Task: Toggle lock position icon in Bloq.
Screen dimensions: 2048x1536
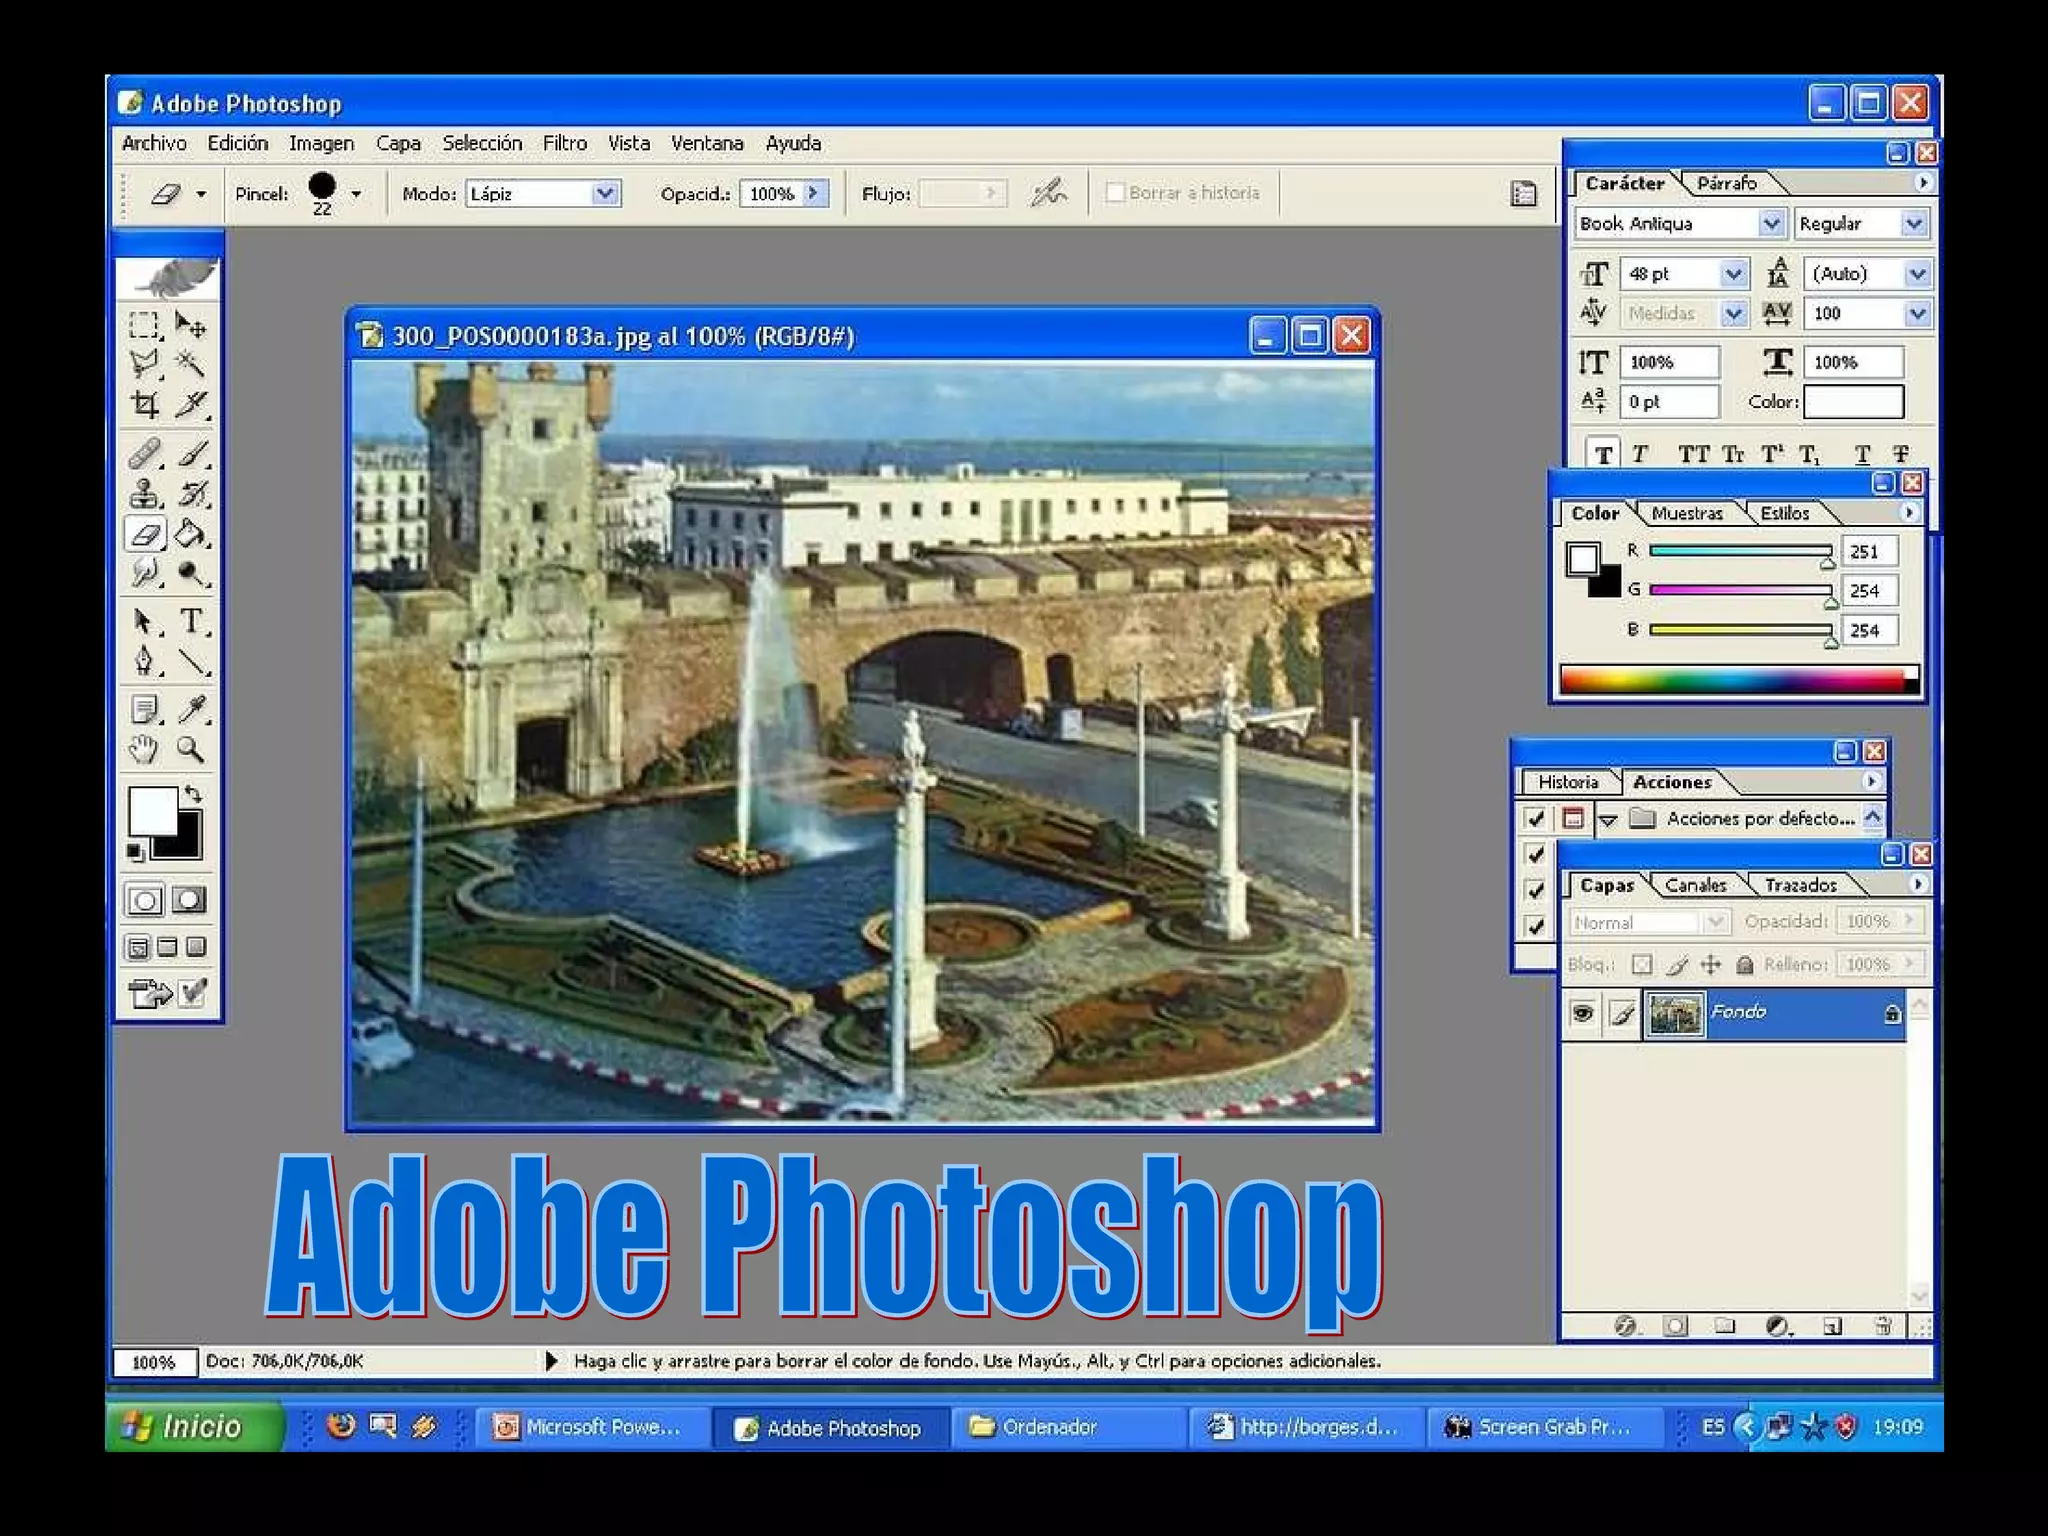Action: pos(1711,964)
